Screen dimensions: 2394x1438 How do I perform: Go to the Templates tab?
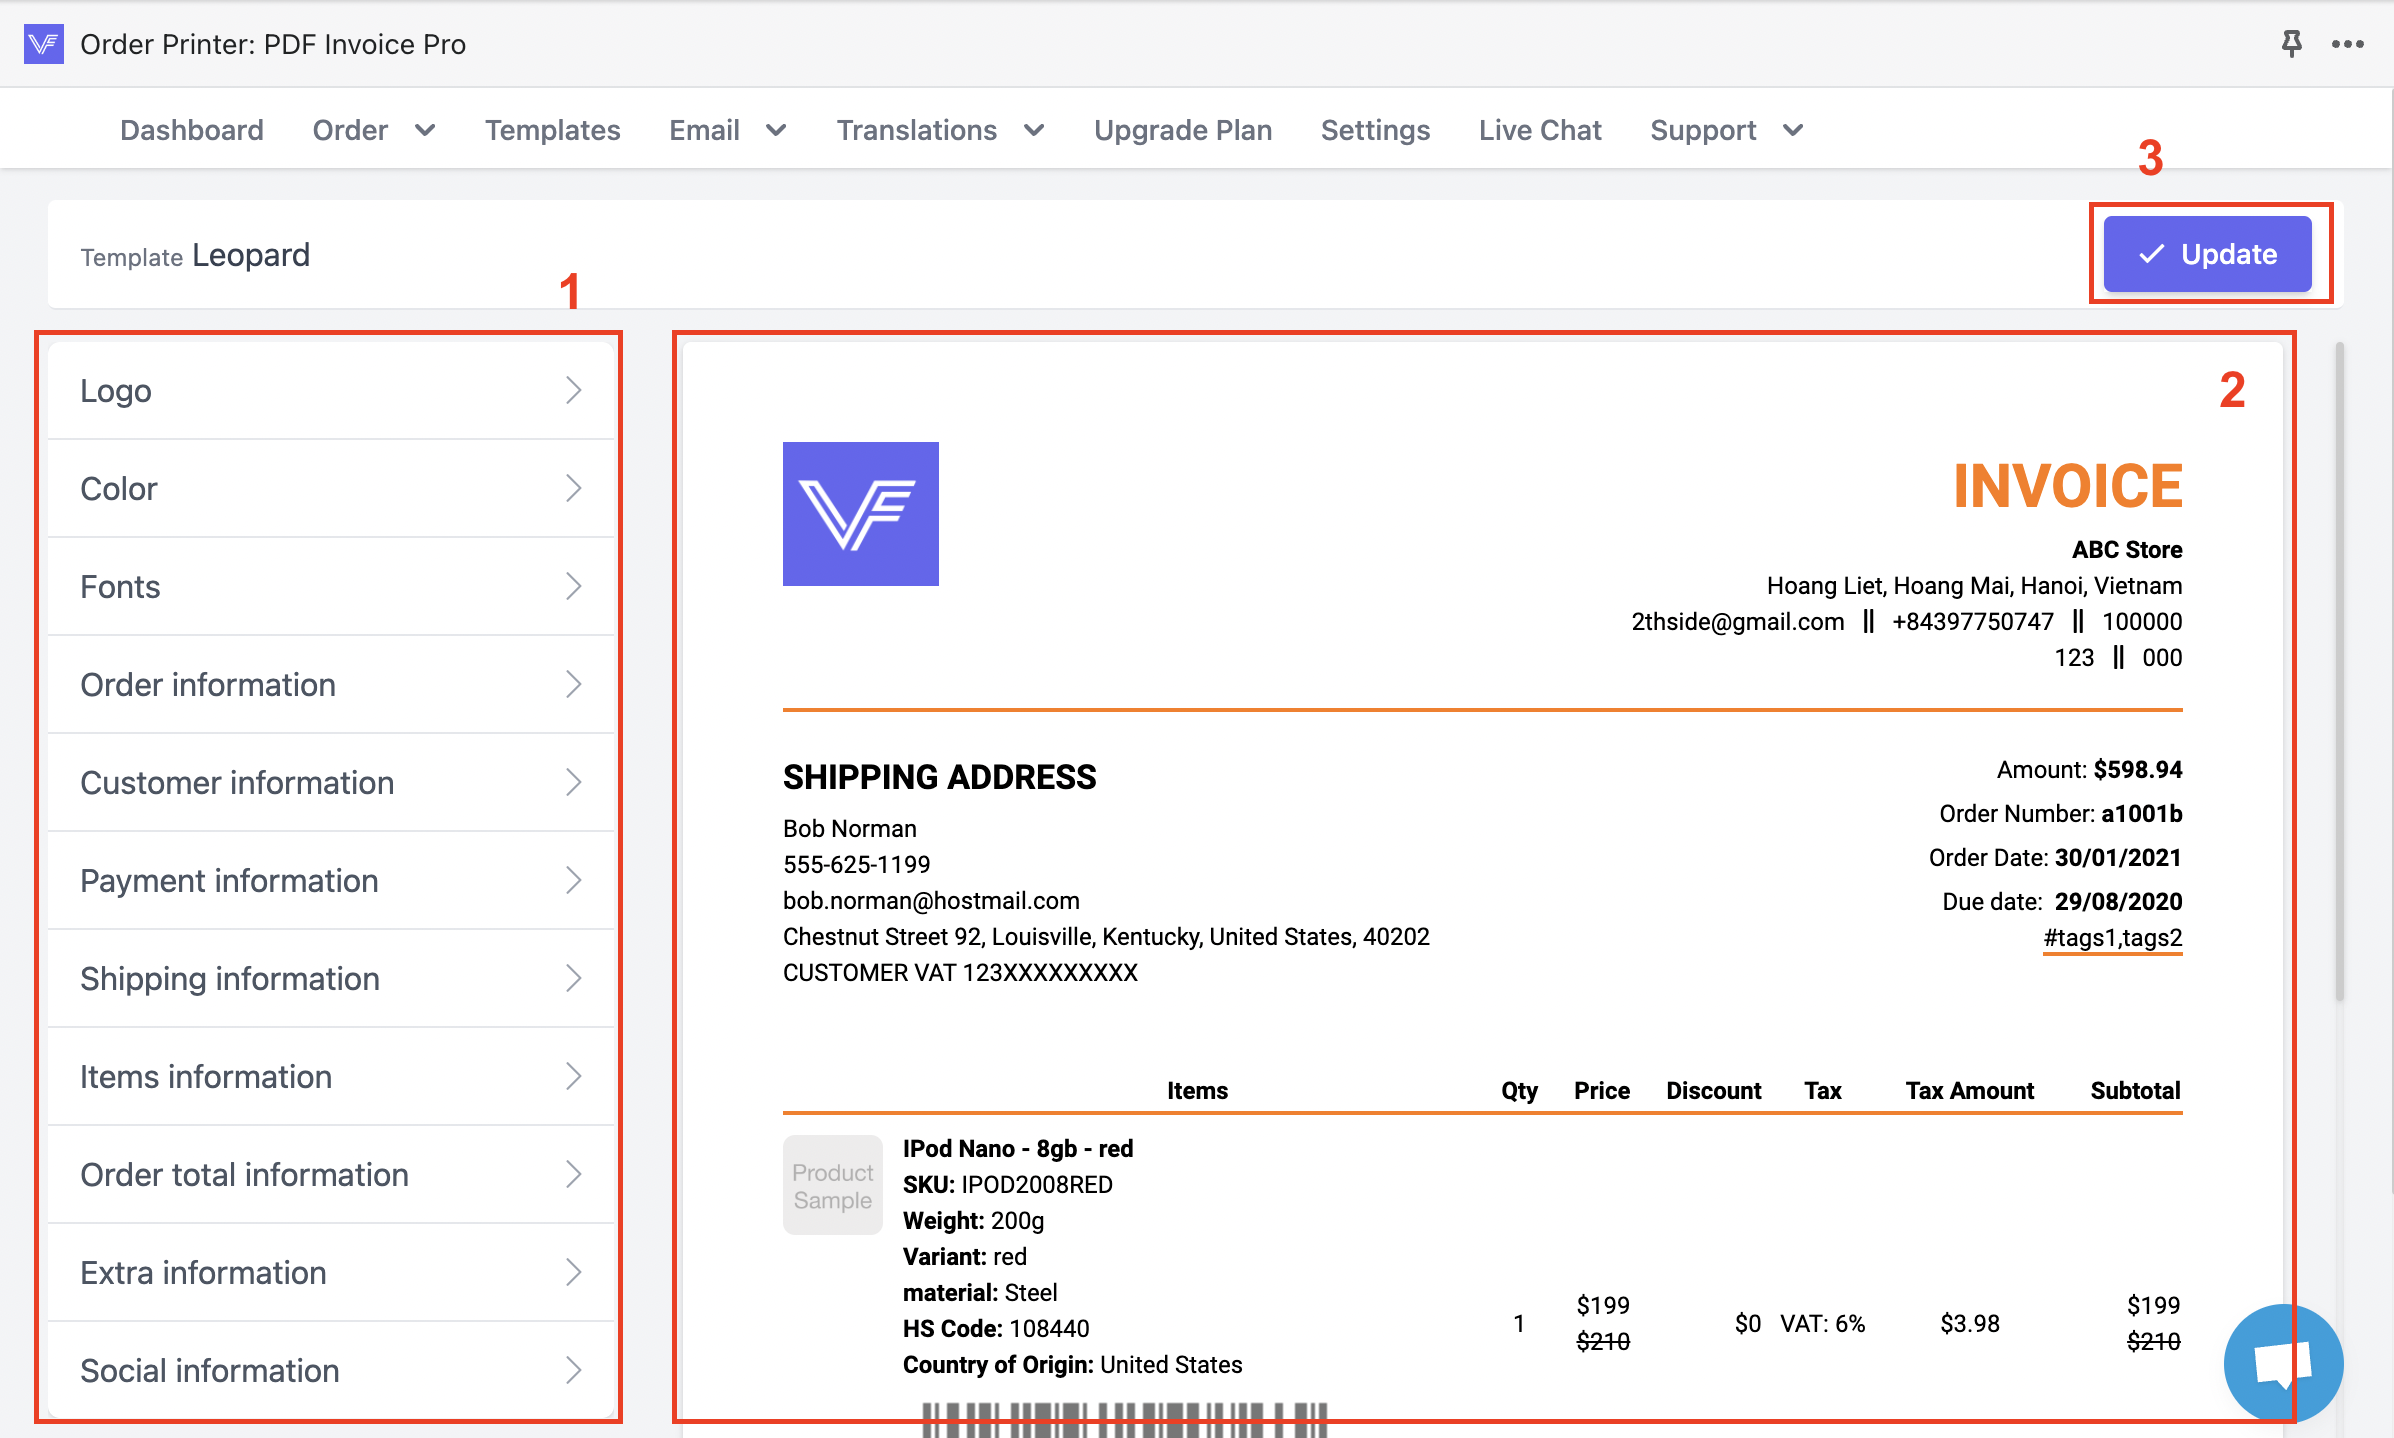(552, 130)
